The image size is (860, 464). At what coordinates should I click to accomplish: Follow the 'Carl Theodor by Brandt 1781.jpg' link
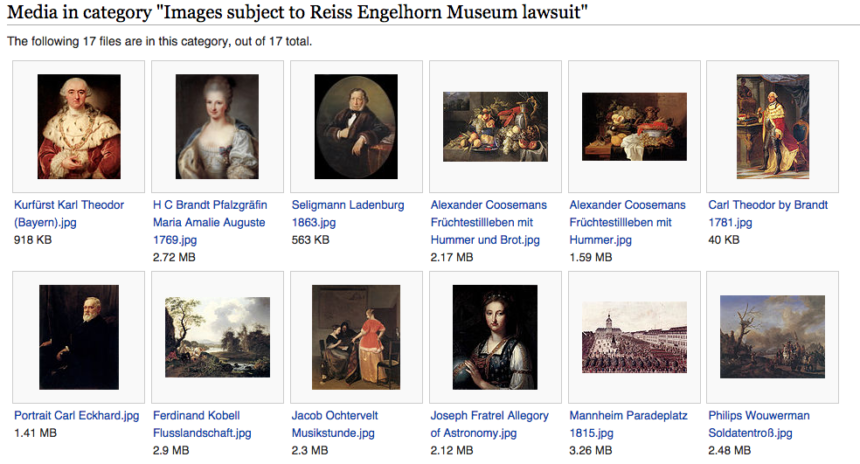[767, 205]
